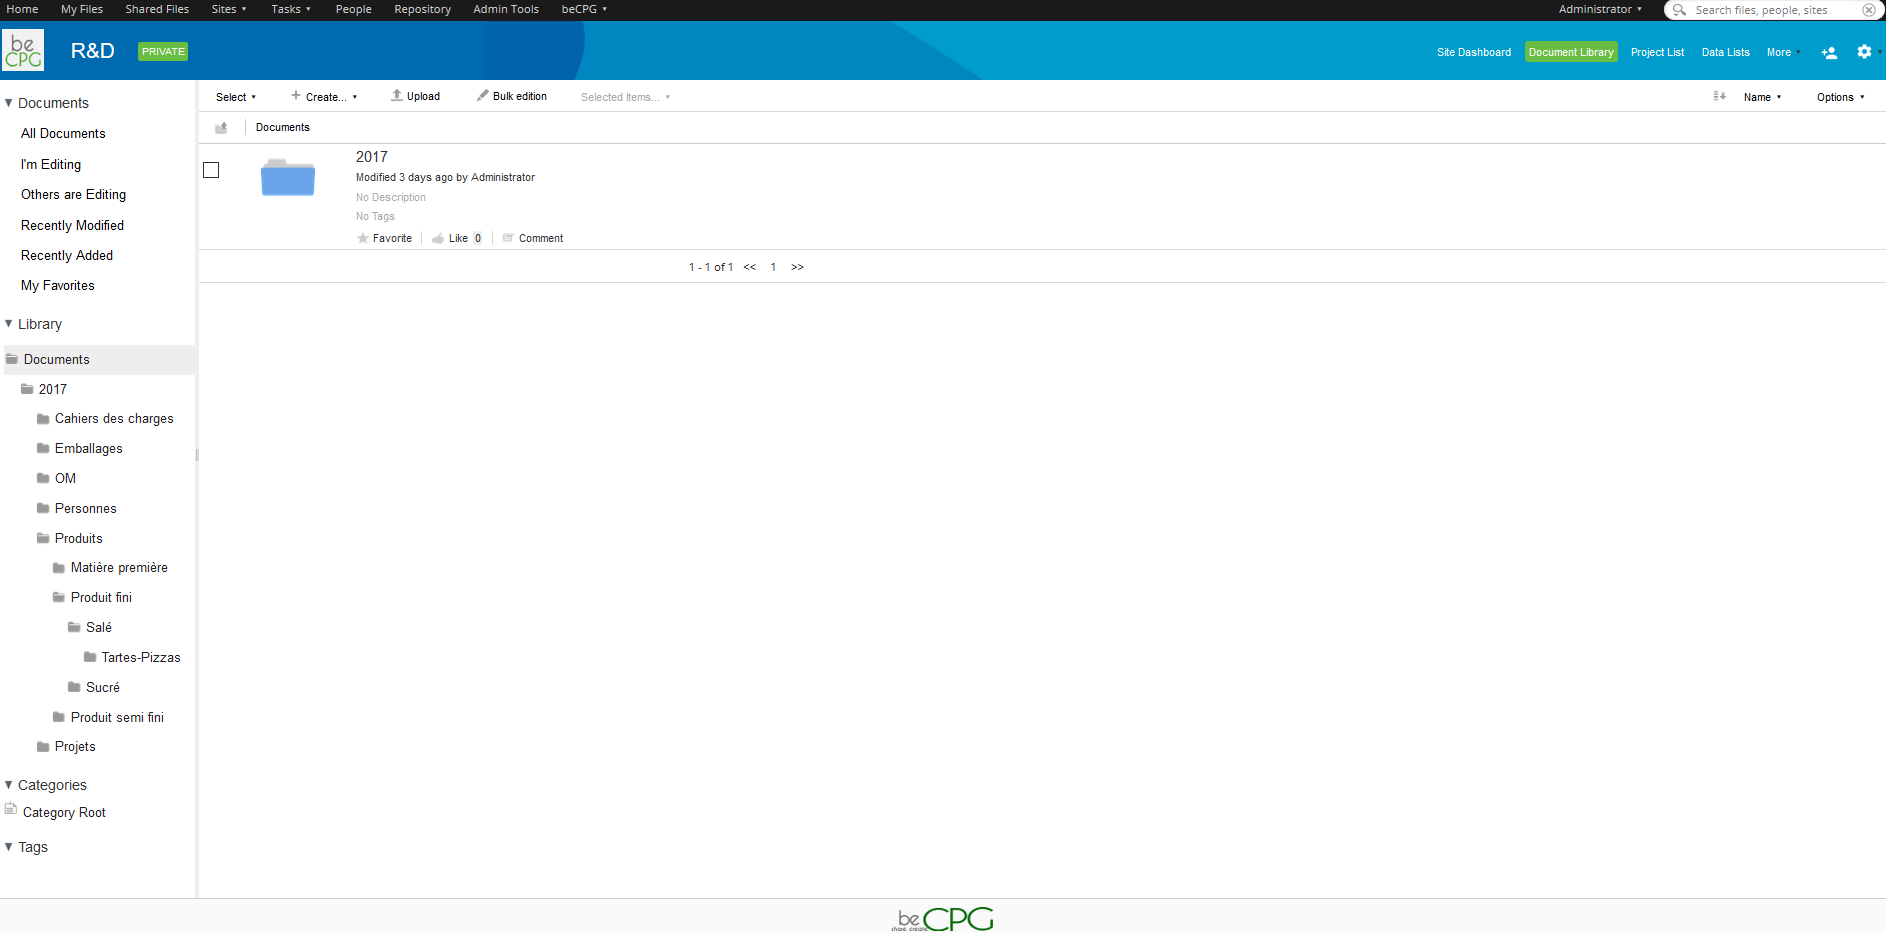Collapse the Categories section
1886x933 pixels.
point(9,785)
